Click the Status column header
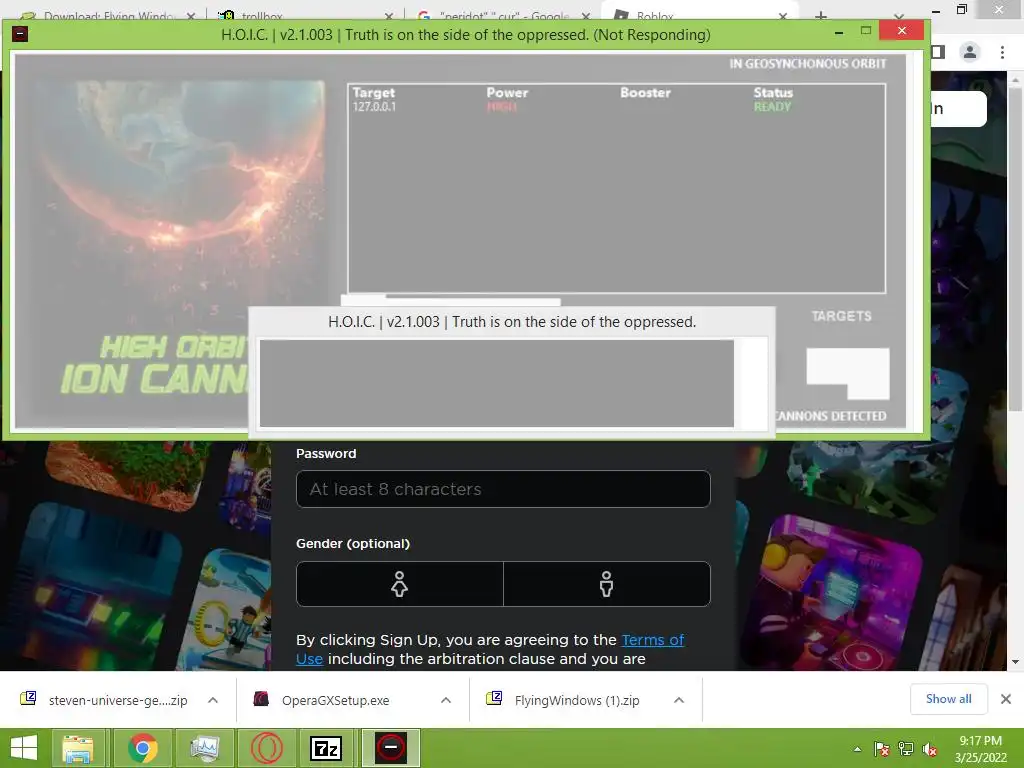 click(773, 93)
